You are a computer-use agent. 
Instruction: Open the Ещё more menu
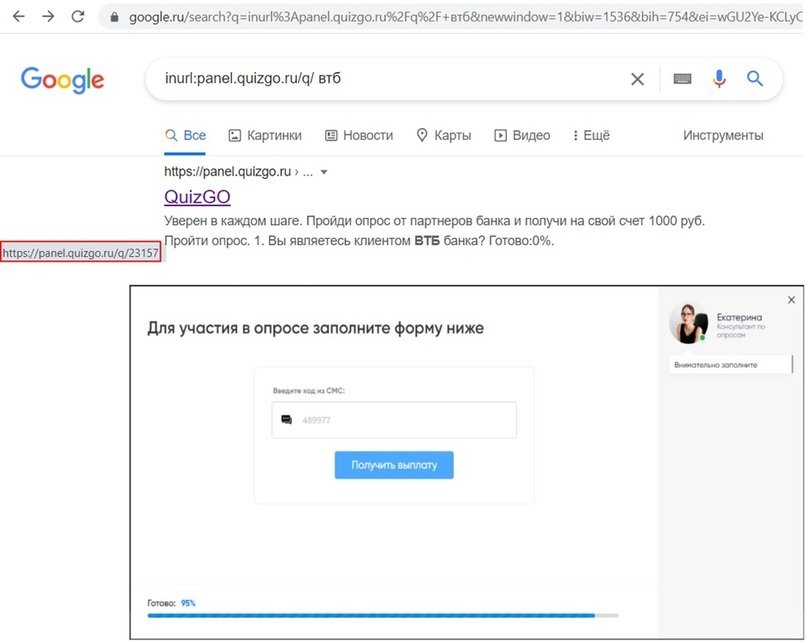[591, 135]
